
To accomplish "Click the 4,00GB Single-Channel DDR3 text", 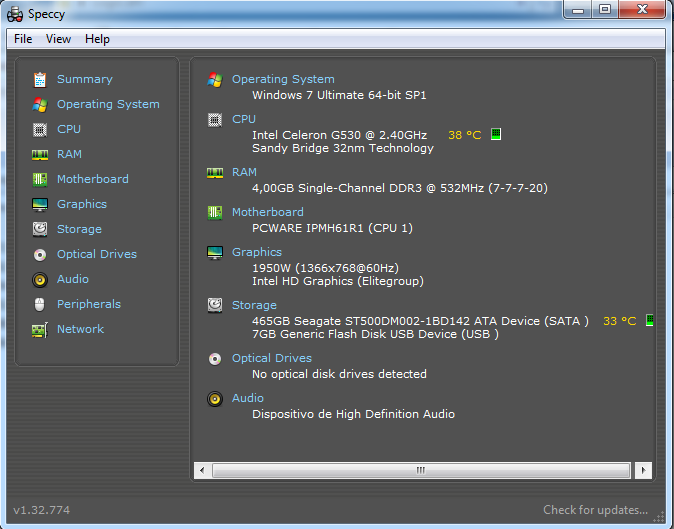I will [x=400, y=188].
